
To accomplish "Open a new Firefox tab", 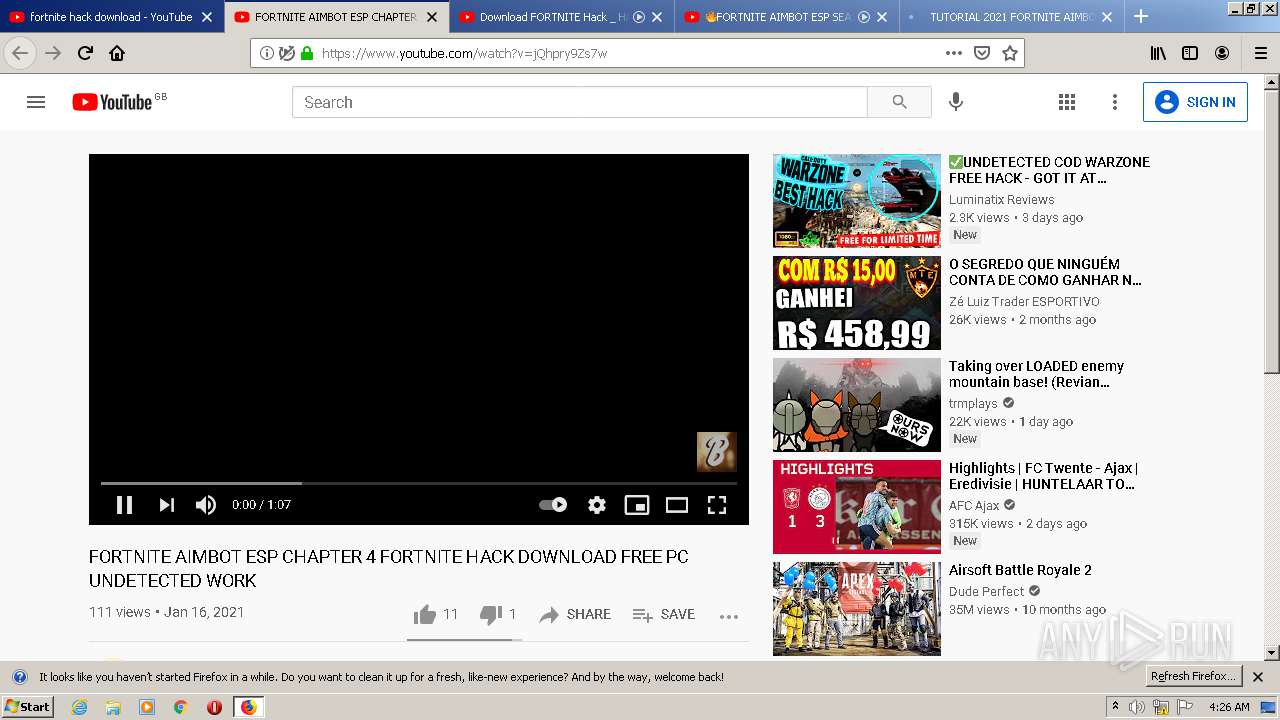I will point(1141,17).
